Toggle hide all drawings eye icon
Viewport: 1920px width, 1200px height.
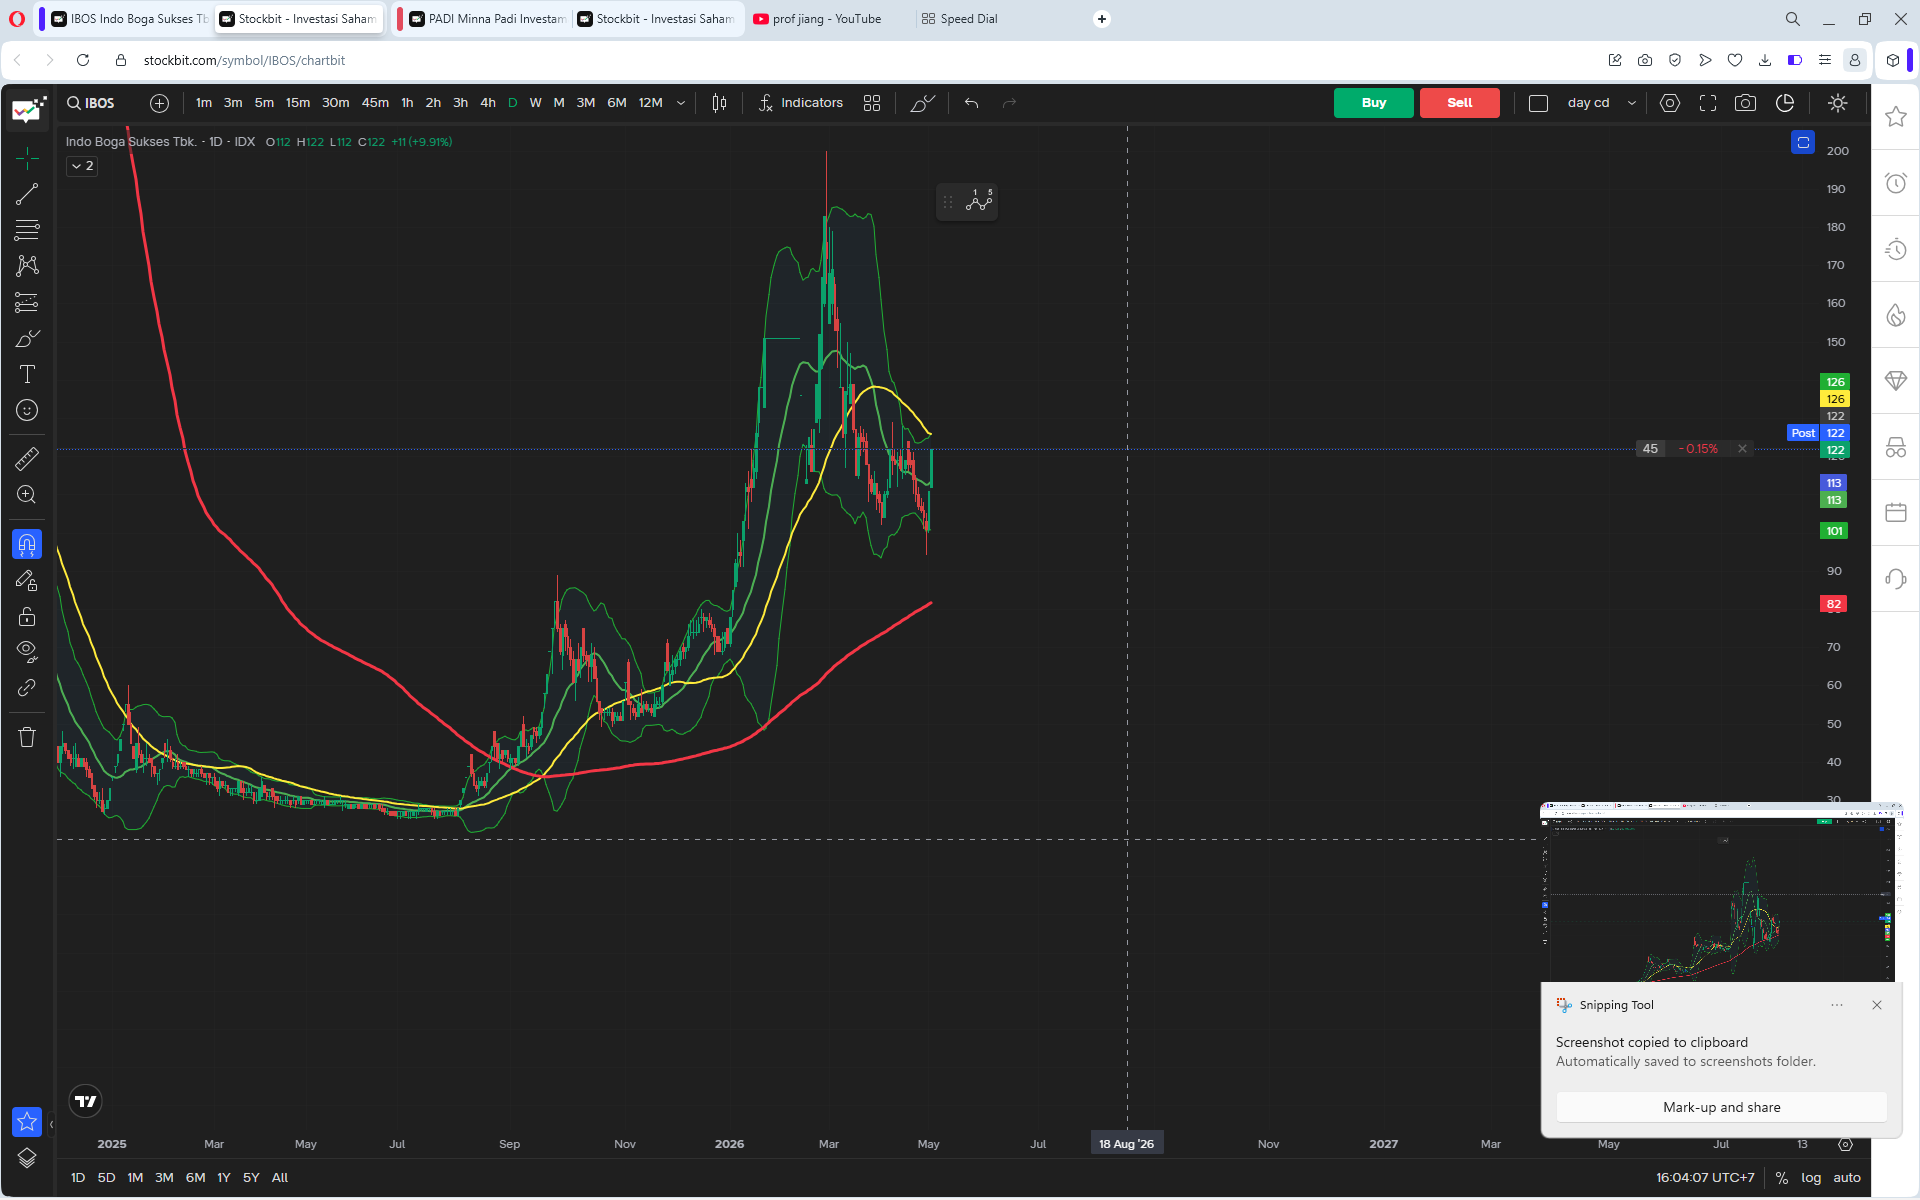27,652
